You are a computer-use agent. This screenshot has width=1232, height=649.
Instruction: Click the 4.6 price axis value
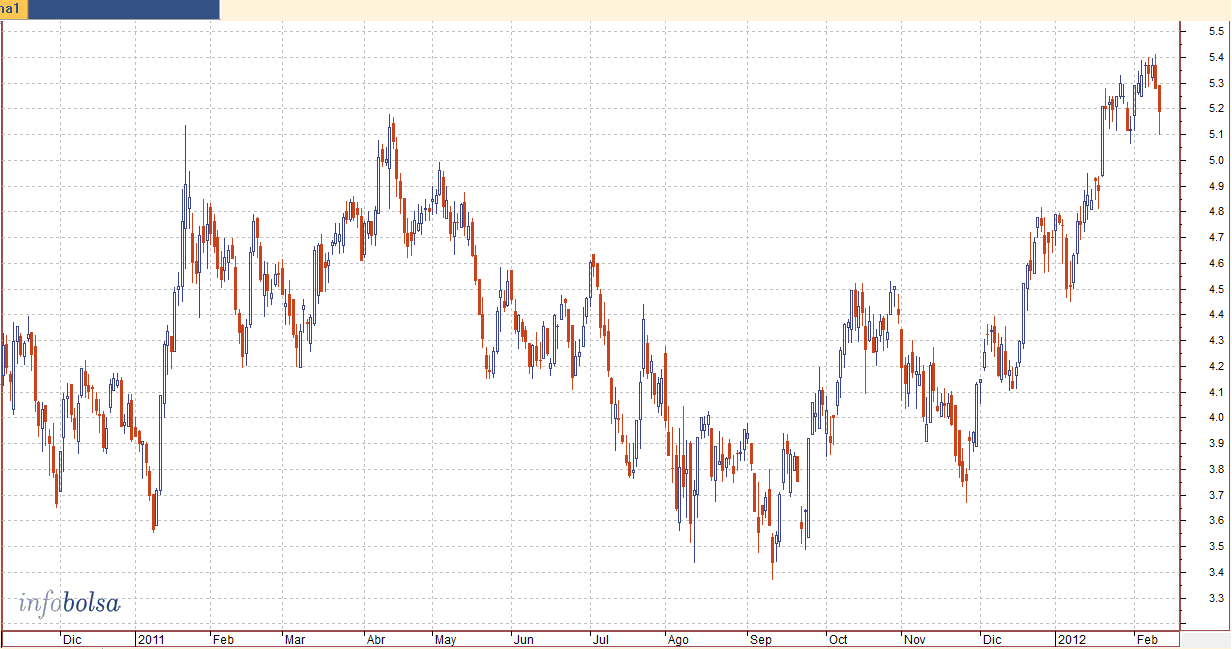click(1216, 263)
